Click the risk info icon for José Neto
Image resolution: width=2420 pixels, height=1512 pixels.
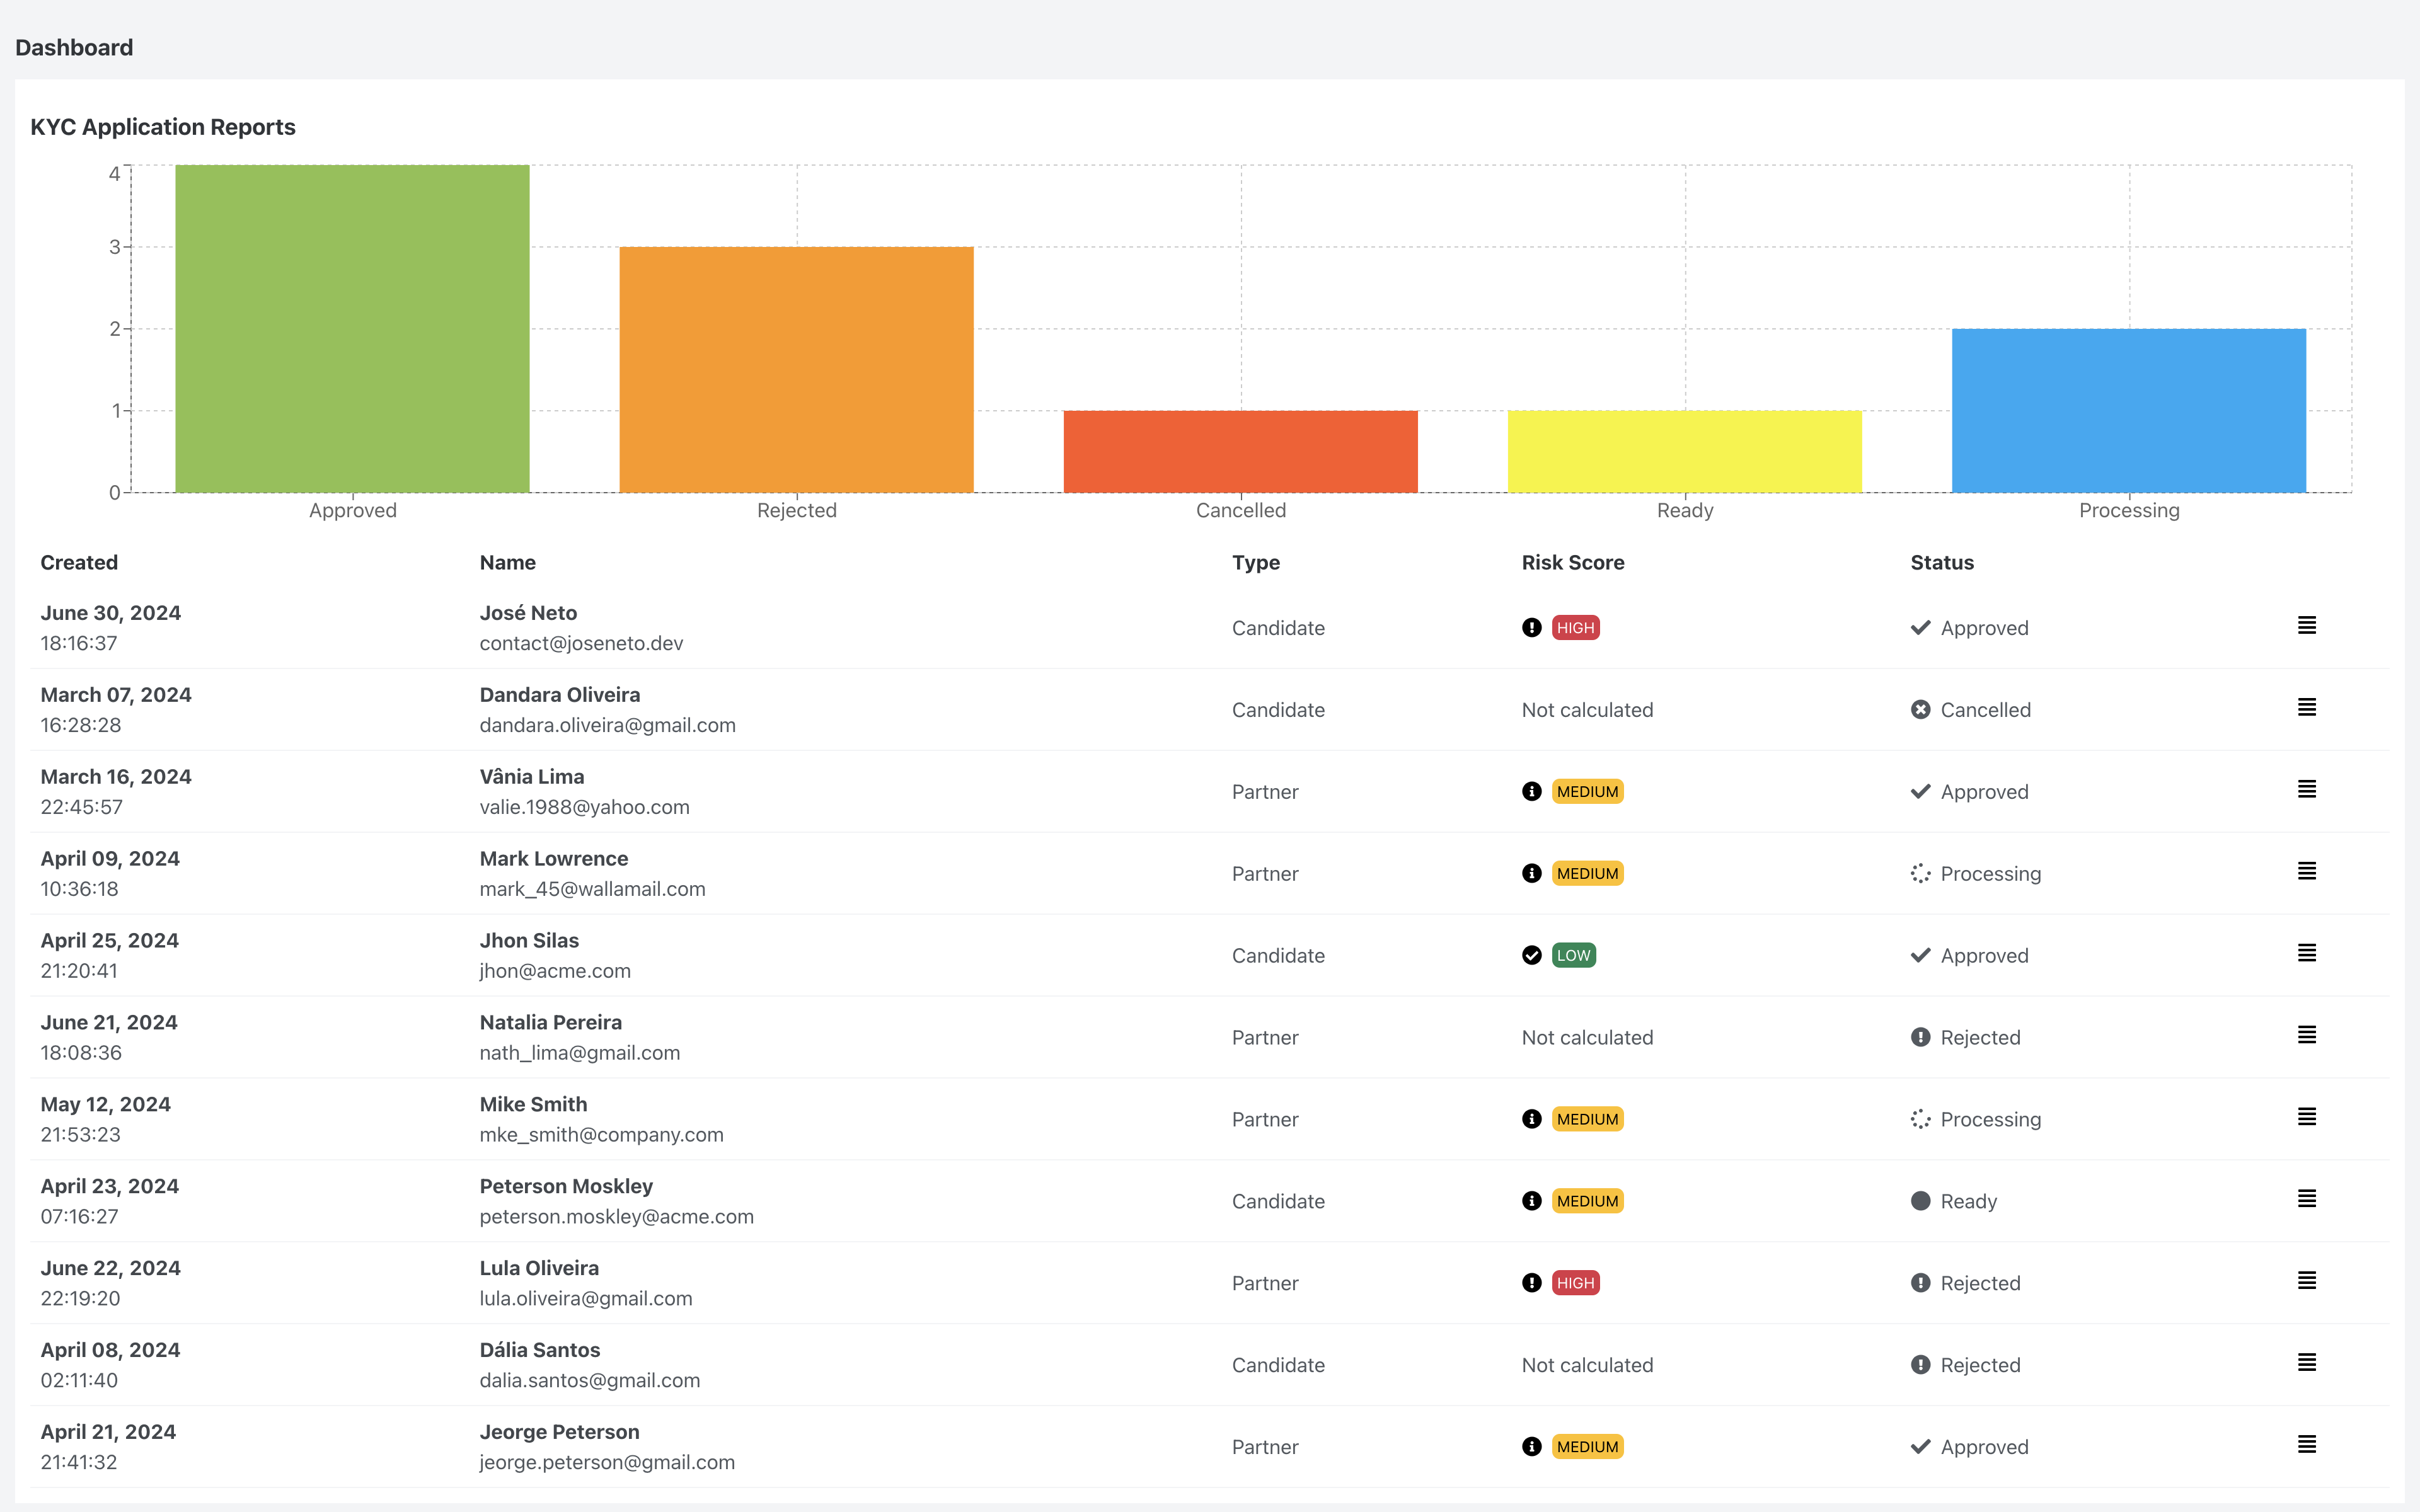1531,628
